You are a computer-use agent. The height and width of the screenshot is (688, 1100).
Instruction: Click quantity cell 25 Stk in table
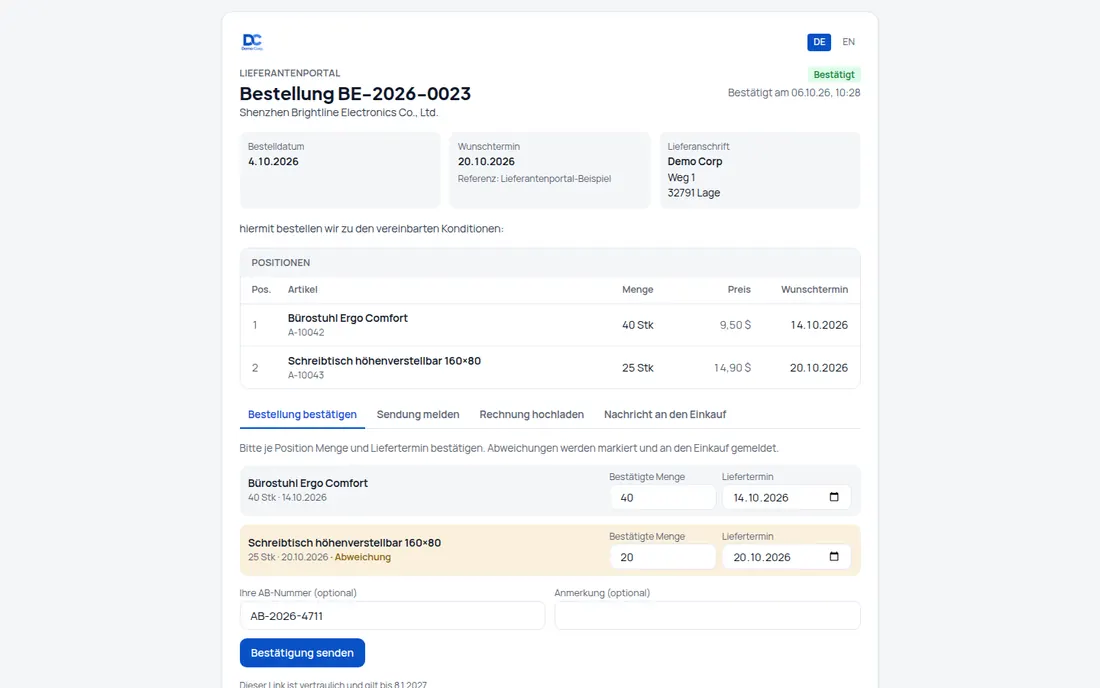point(637,367)
